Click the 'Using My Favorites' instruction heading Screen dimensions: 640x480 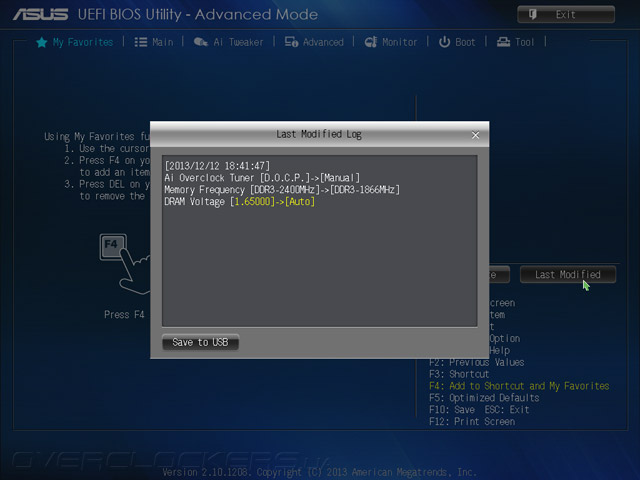point(97,136)
